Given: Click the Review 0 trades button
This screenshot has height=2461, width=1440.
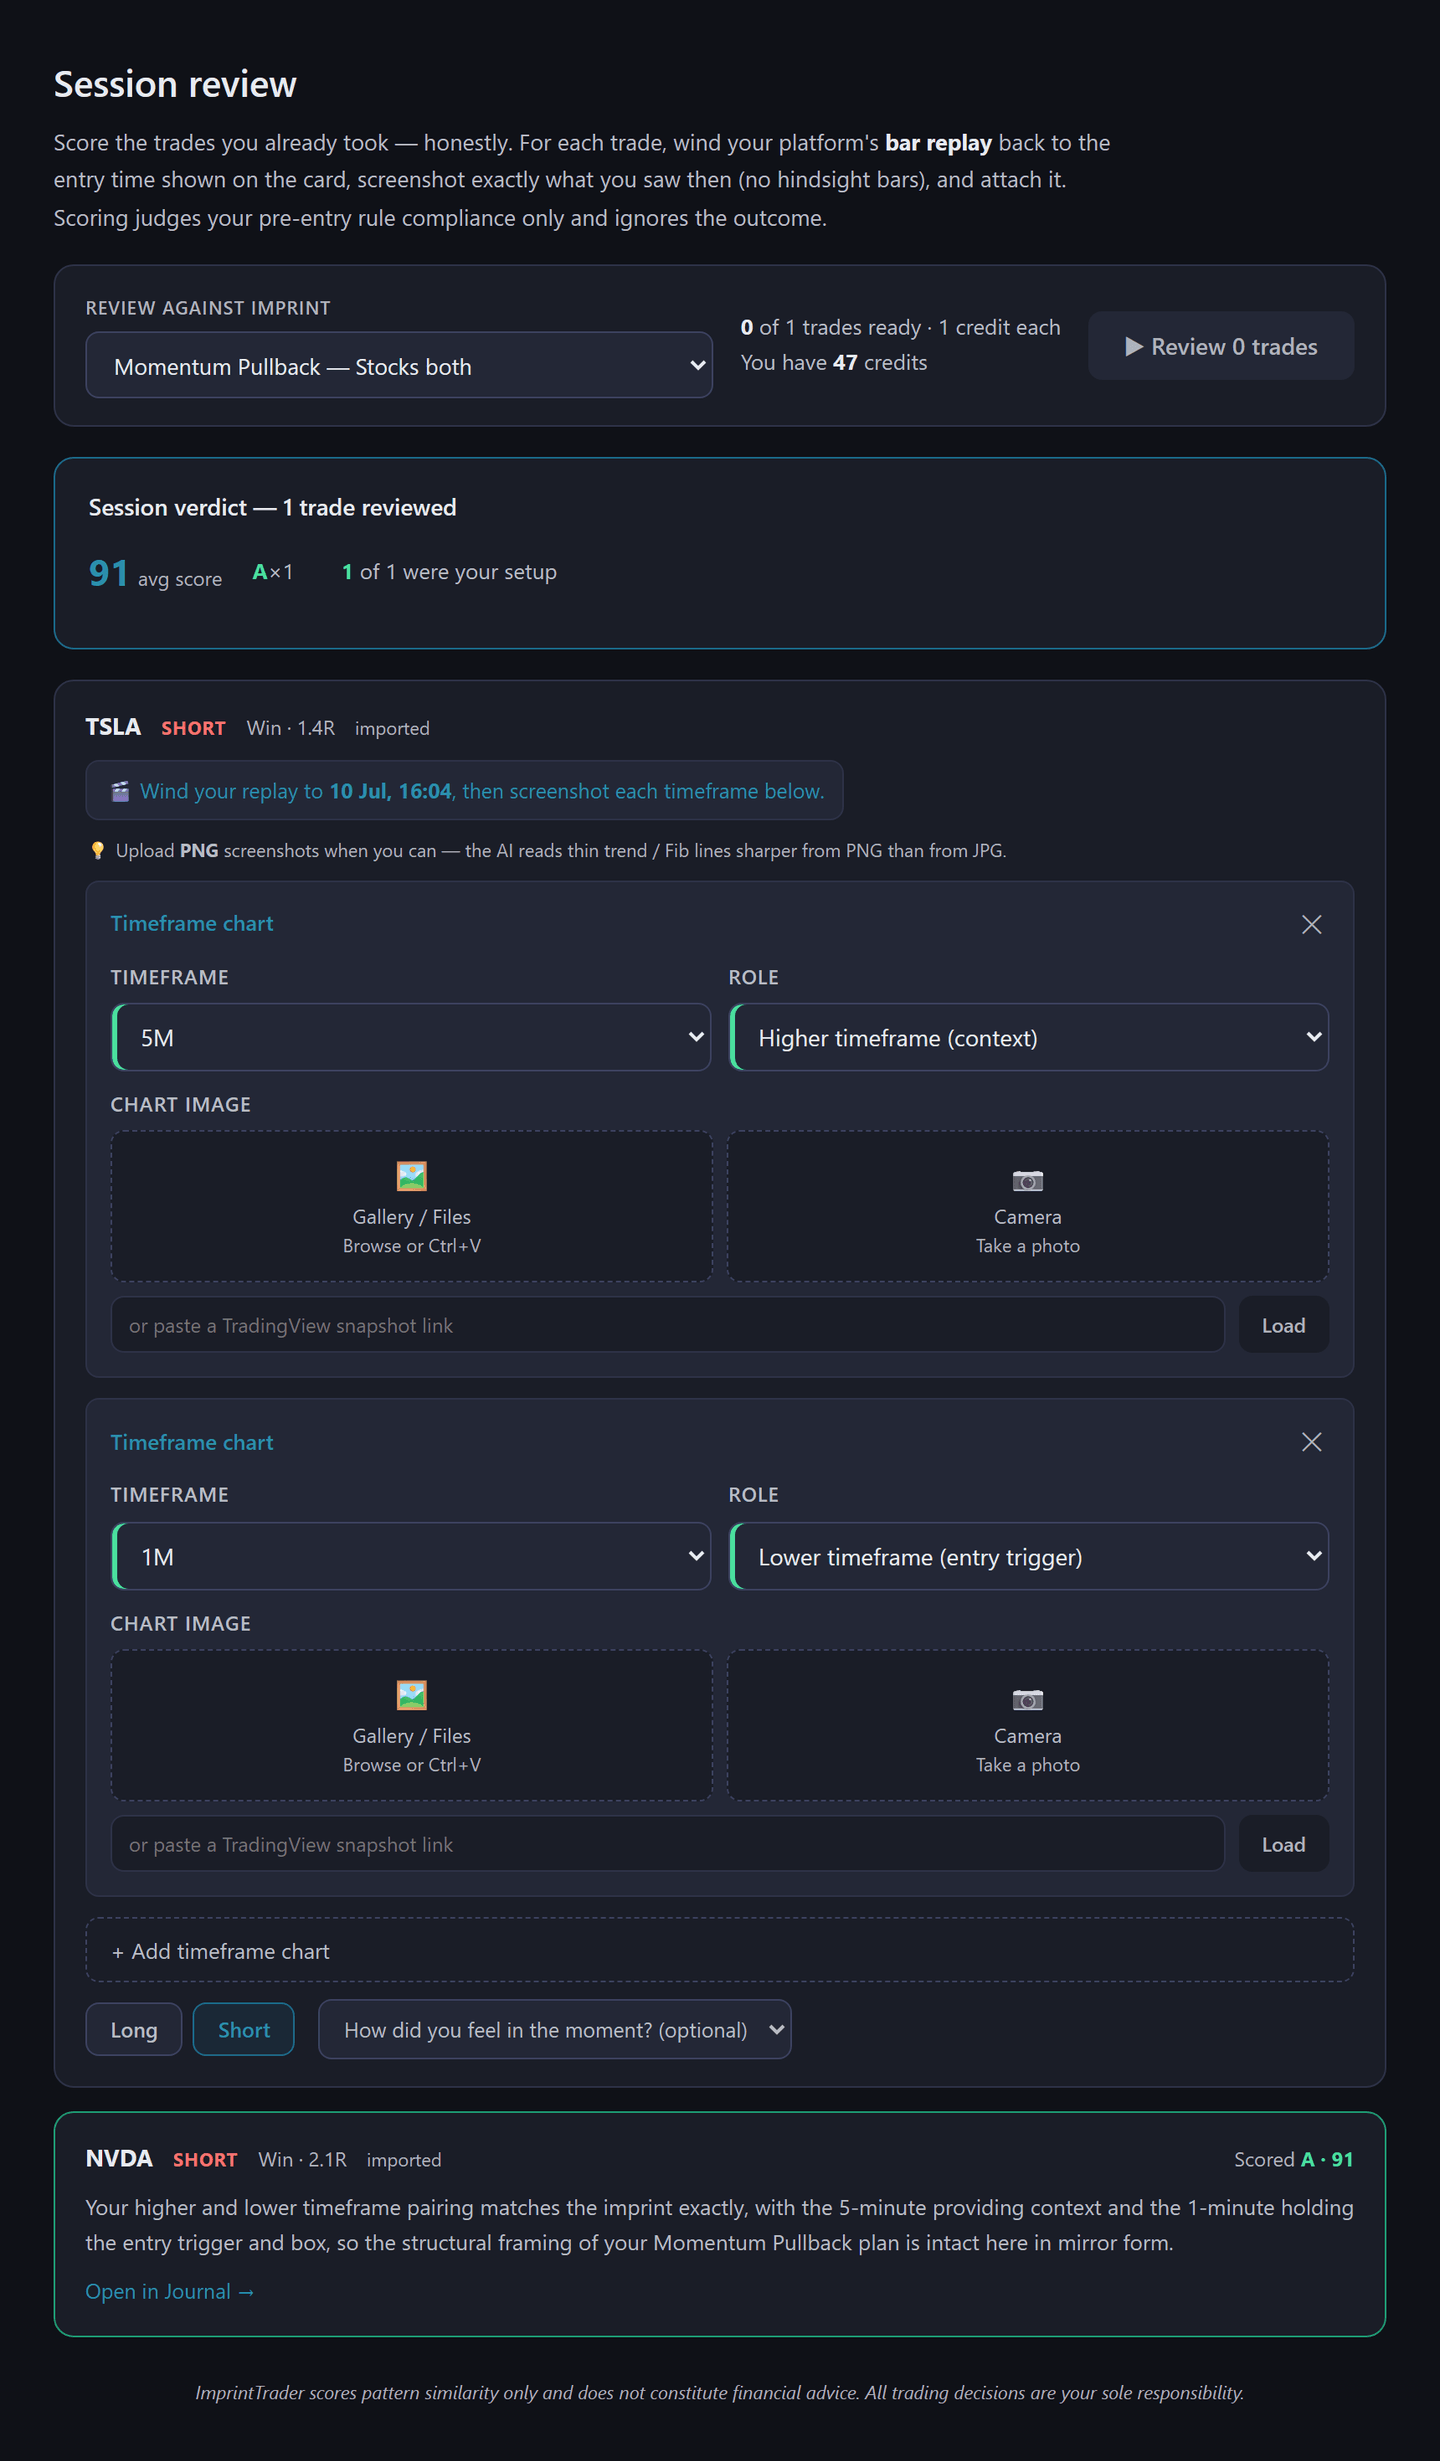Looking at the screenshot, I should (1221, 346).
